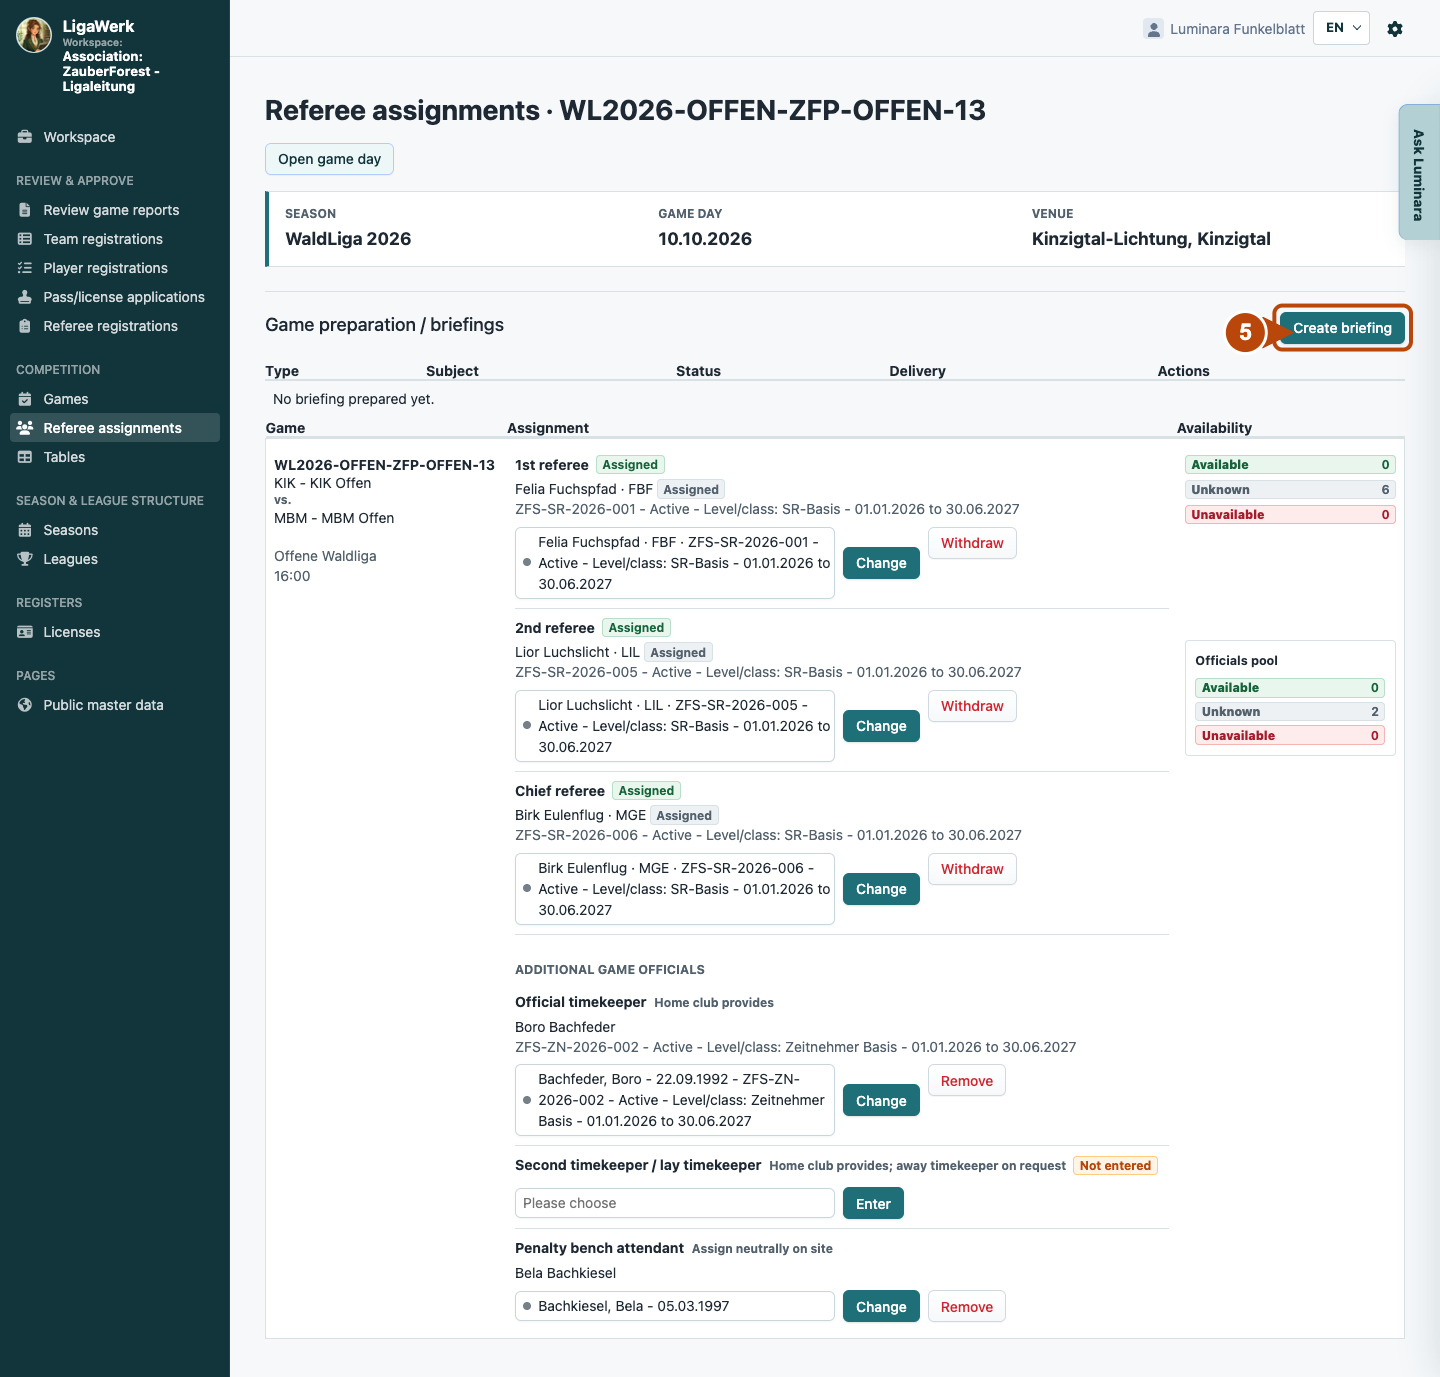Withdraw Birk Eulenflug as chief referee
The image size is (1440, 1377).
[x=972, y=869]
